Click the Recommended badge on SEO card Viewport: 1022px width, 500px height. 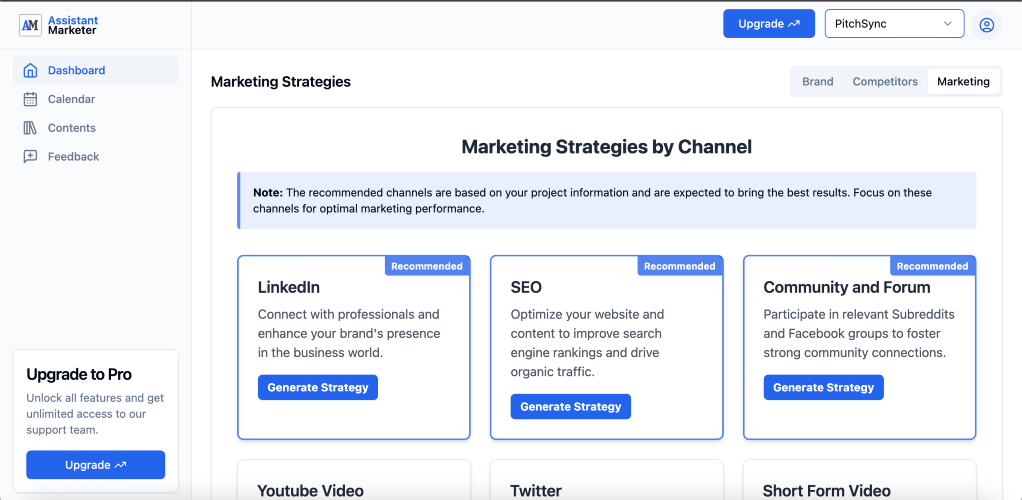680,266
